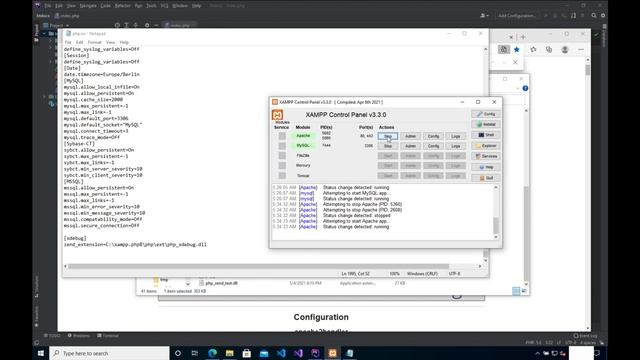Click Type here to search box
Viewport: 640px width, 360px height.
click(109, 353)
